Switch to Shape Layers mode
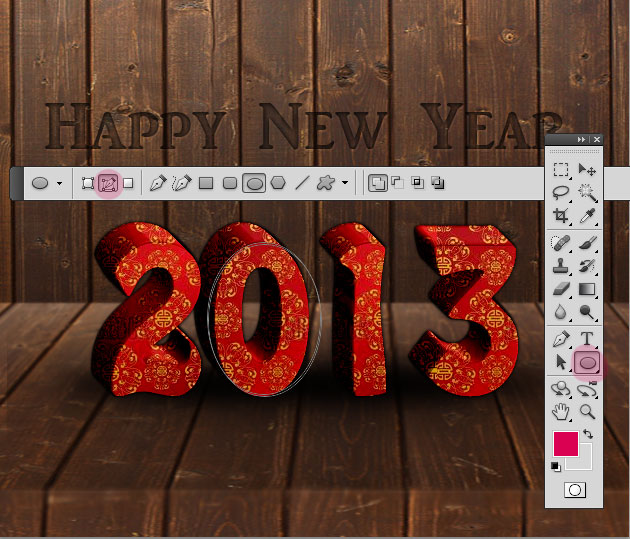This screenshot has width=630, height=539. pos(88,183)
